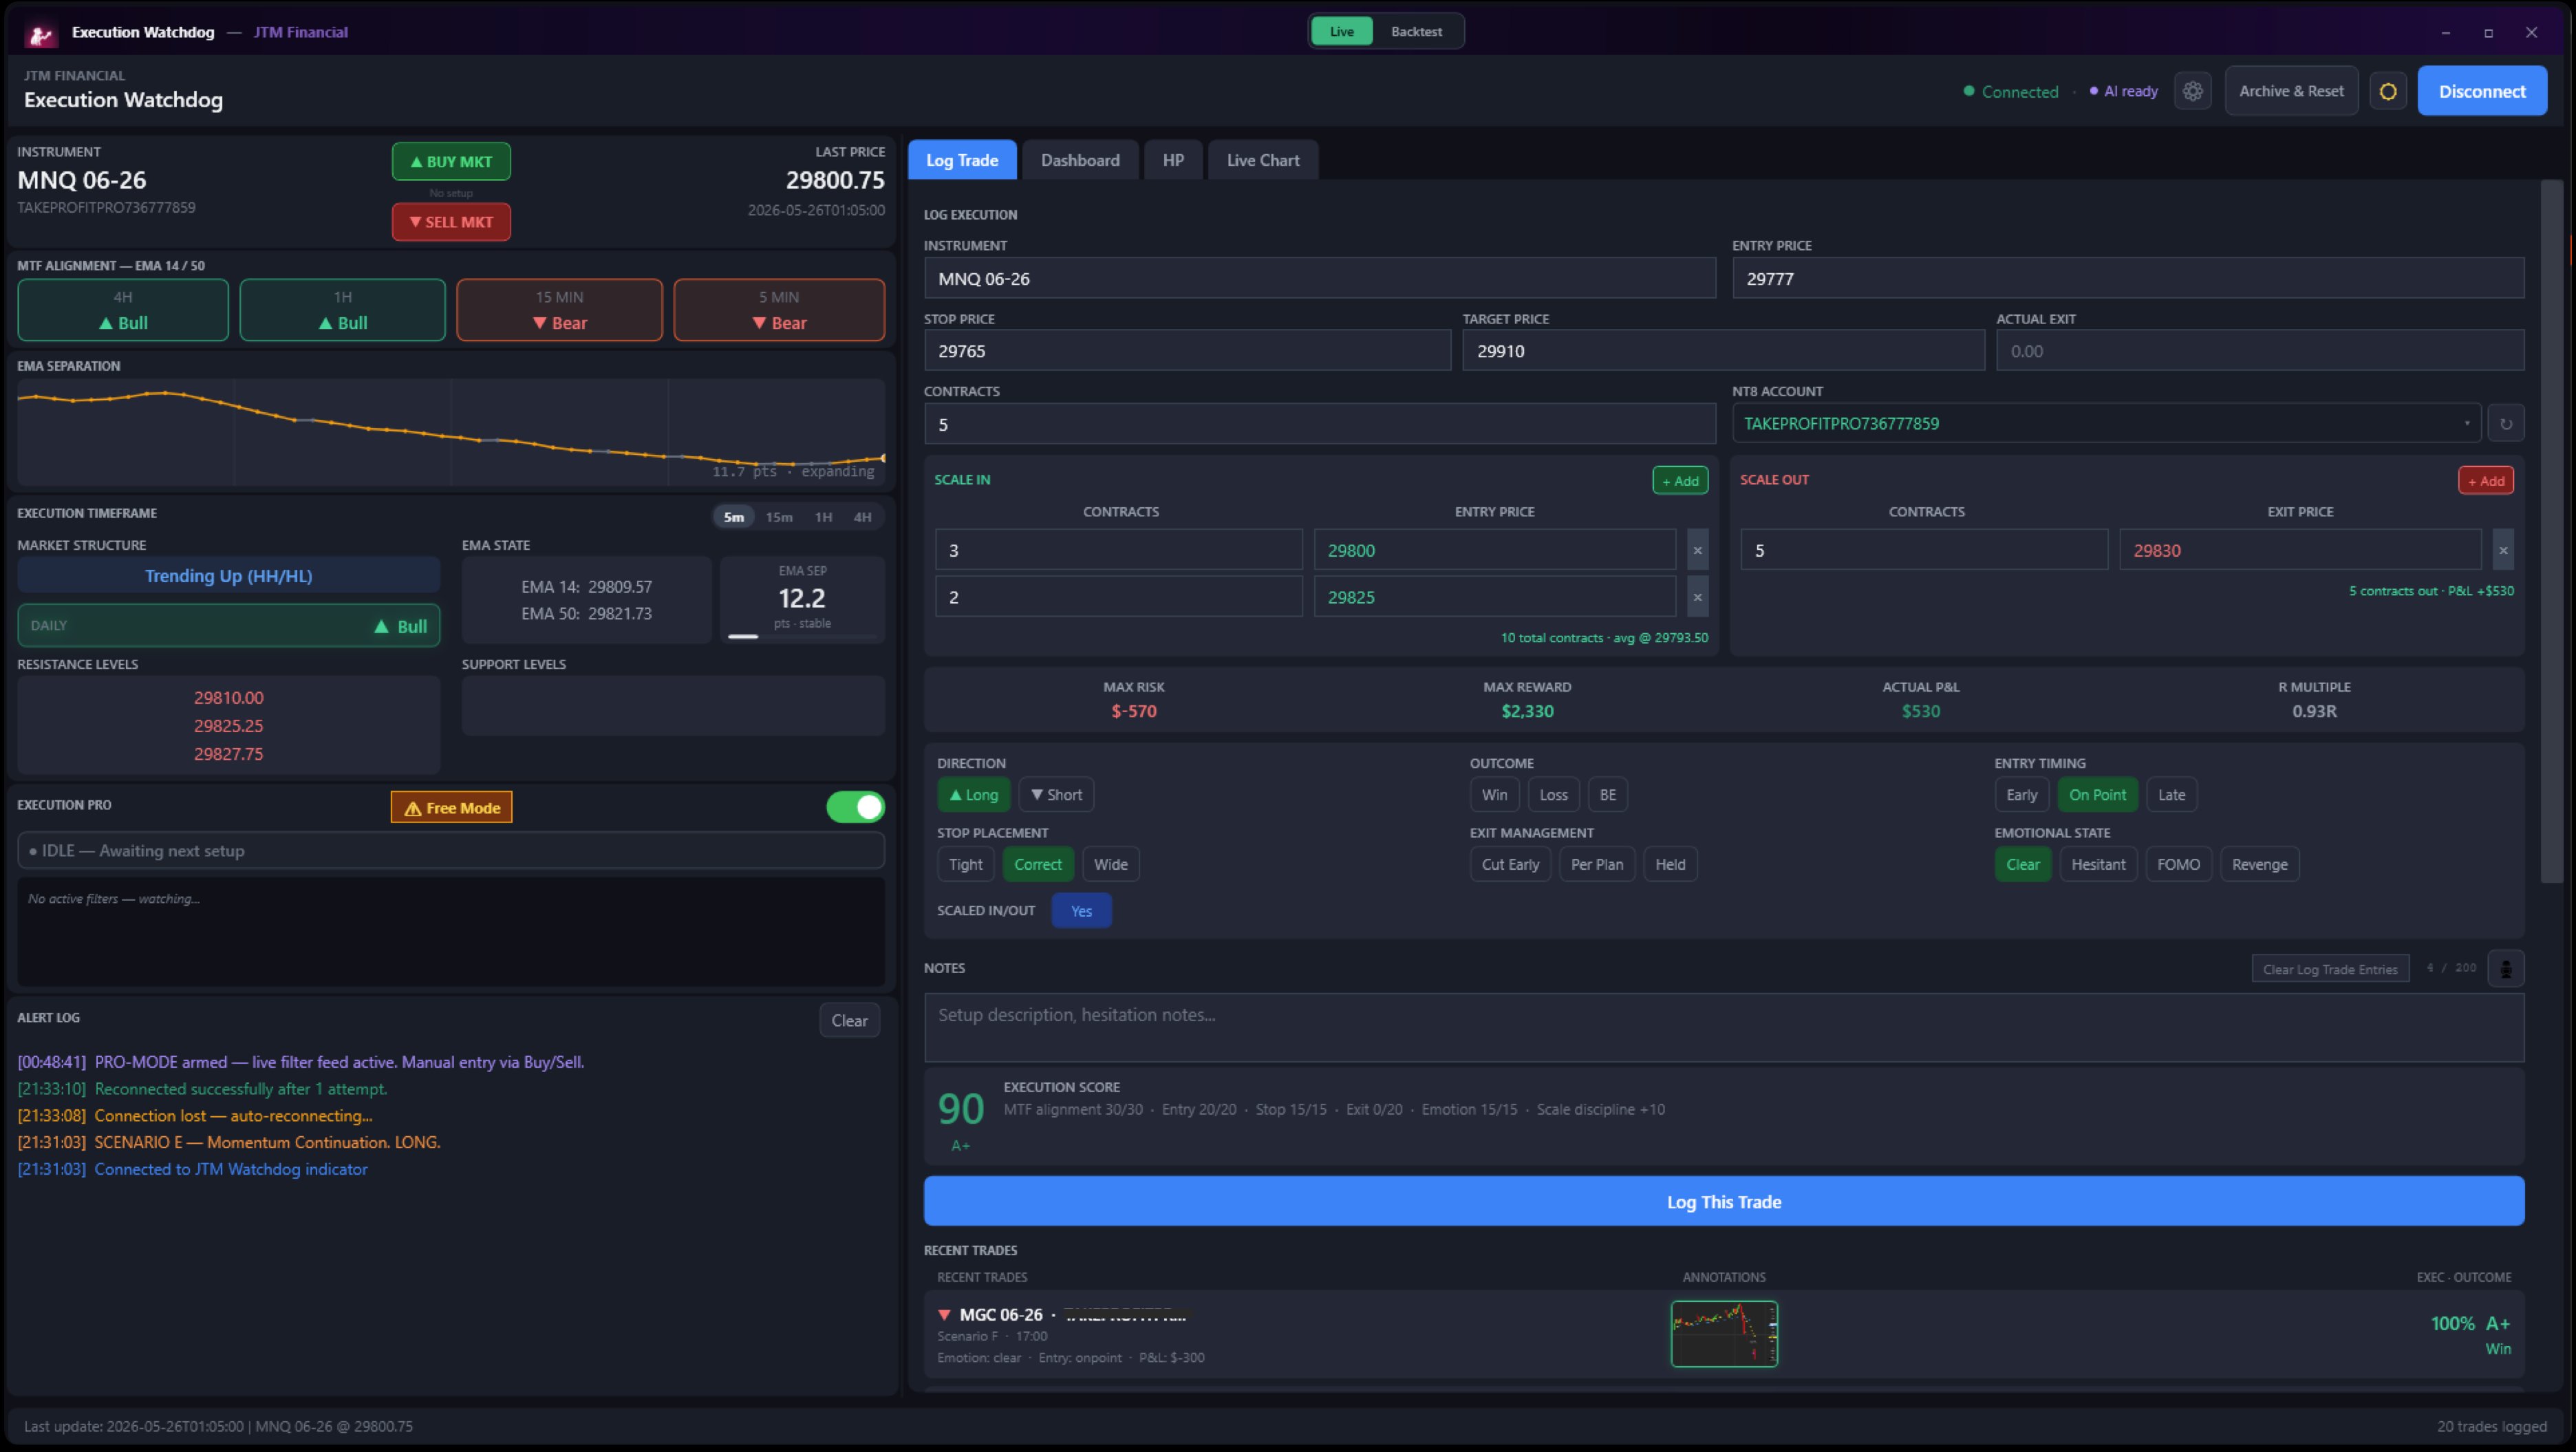Set emotional state to Hesitant

click(2098, 865)
